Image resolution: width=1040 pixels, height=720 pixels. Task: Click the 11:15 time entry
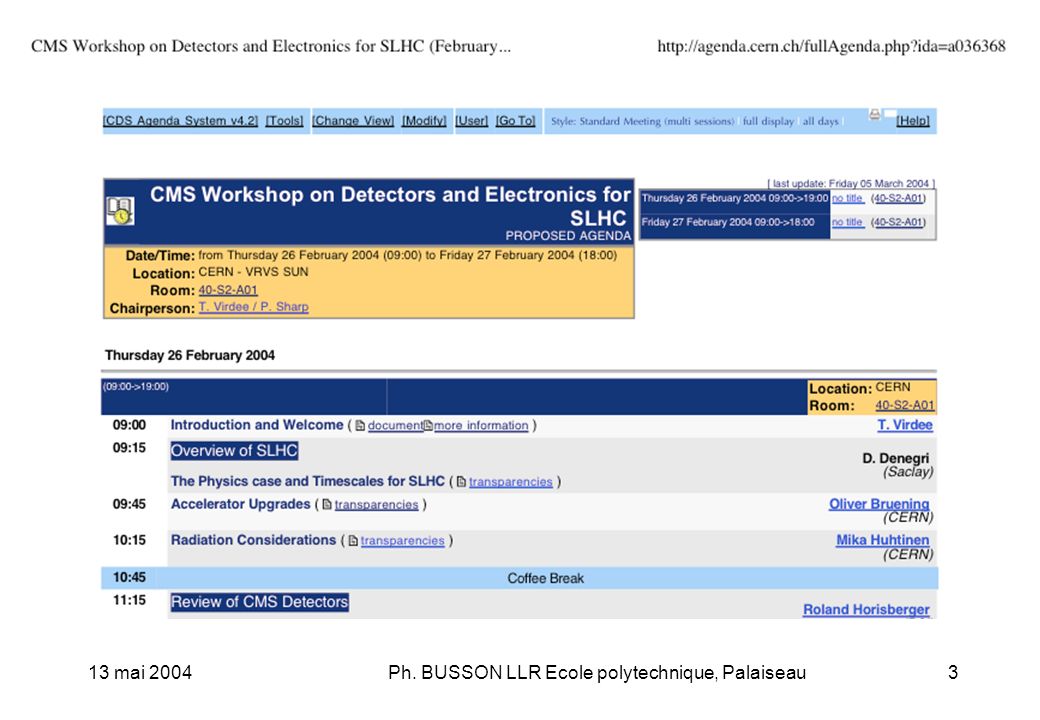[x=129, y=601]
